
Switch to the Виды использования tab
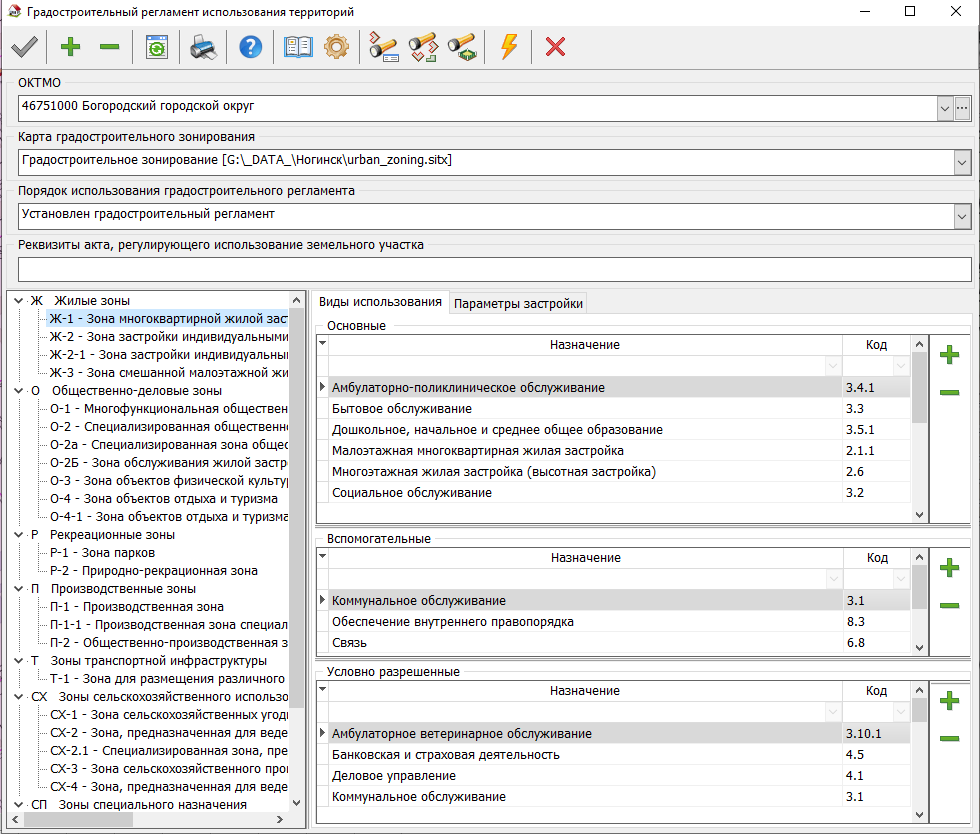379,303
